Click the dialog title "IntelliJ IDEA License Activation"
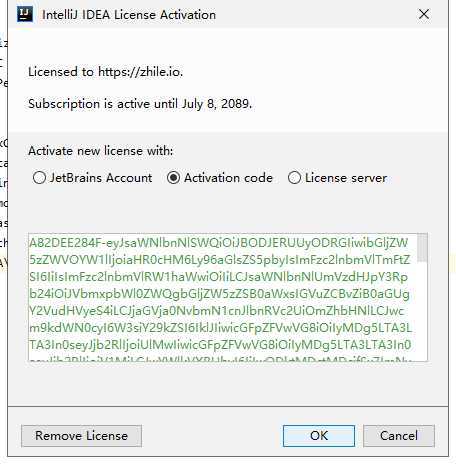456x464 pixels. 129,15
